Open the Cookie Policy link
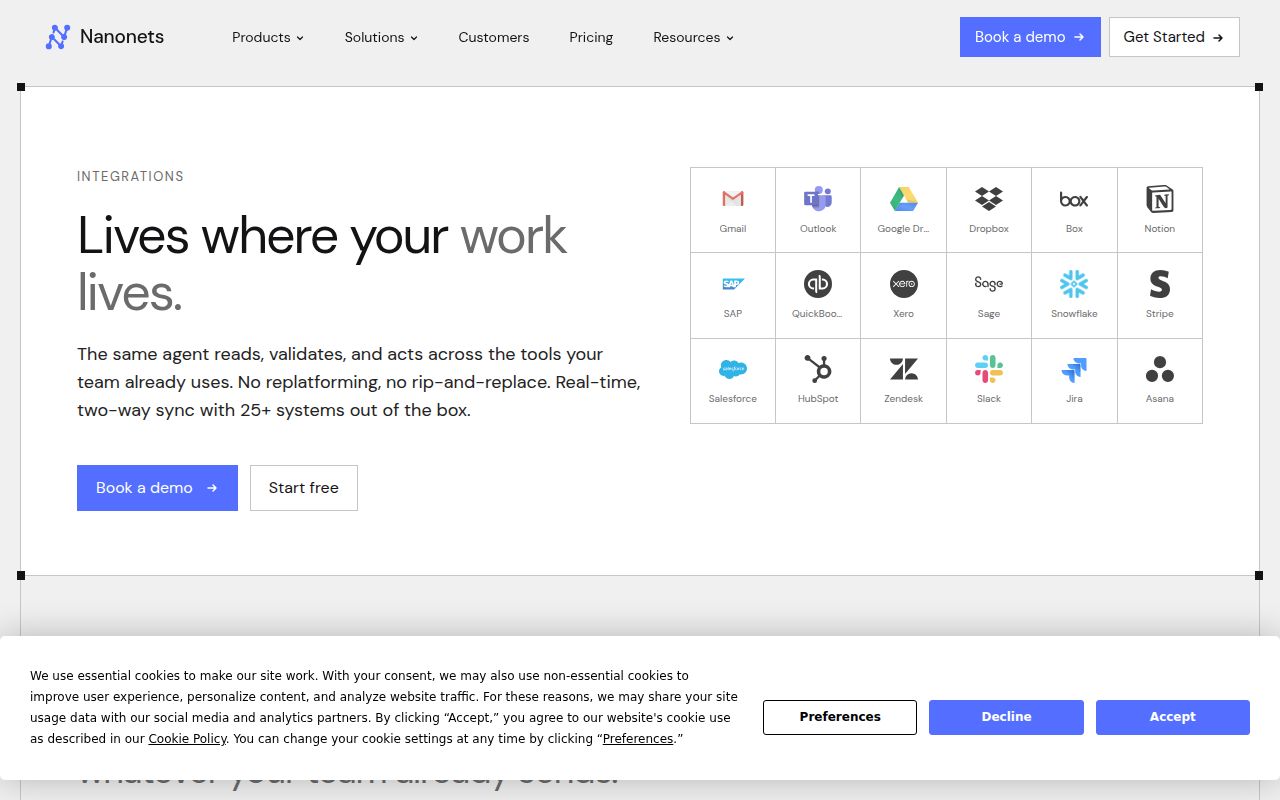Viewport: 1280px width, 800px height. [x=187, y=739]
